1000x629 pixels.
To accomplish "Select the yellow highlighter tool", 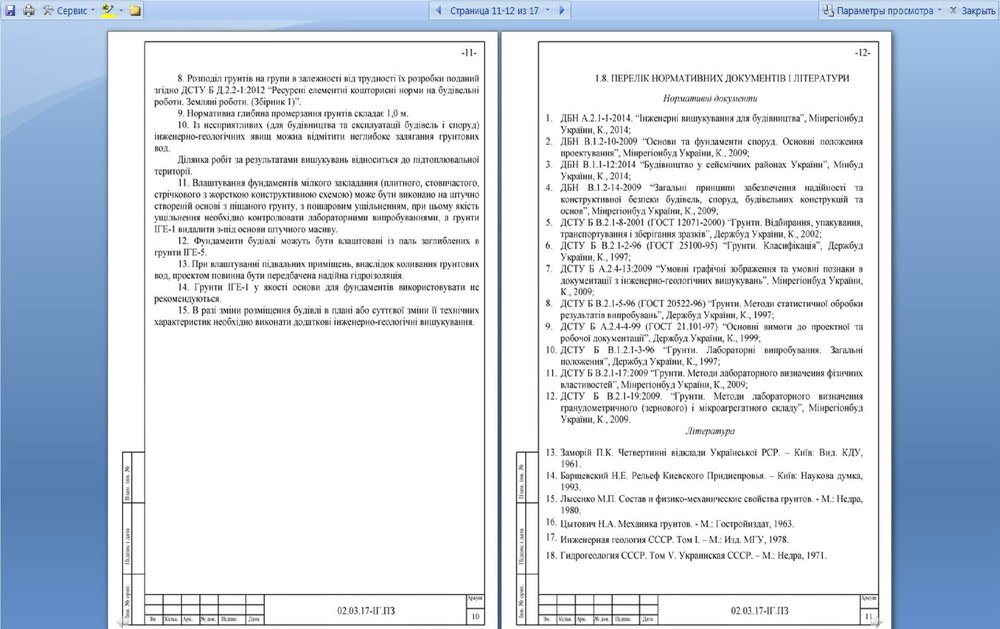I will (108, 10).
